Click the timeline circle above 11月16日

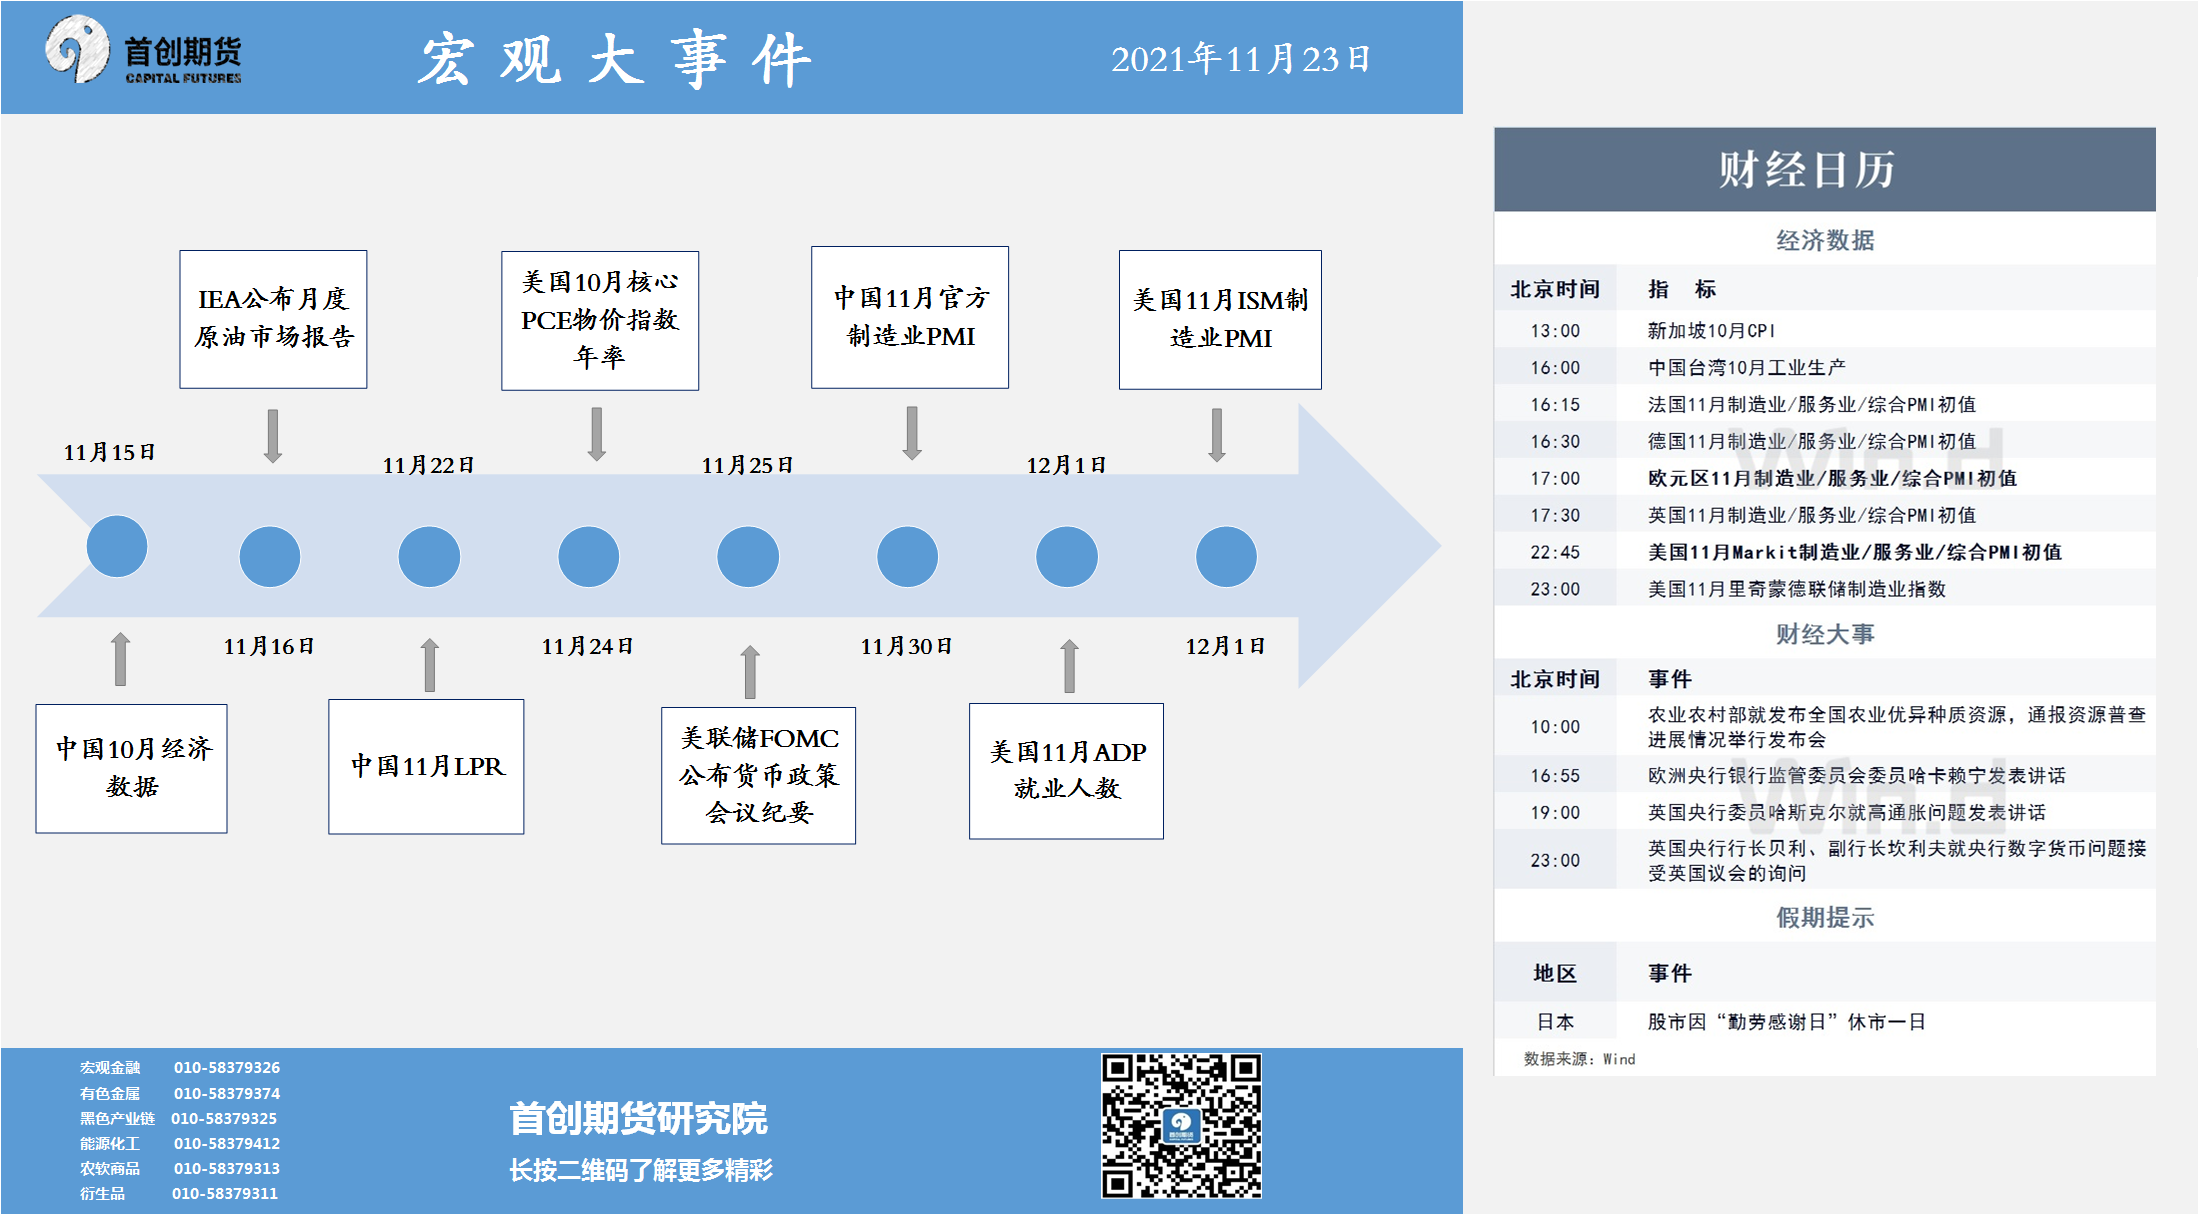[270, 557]
